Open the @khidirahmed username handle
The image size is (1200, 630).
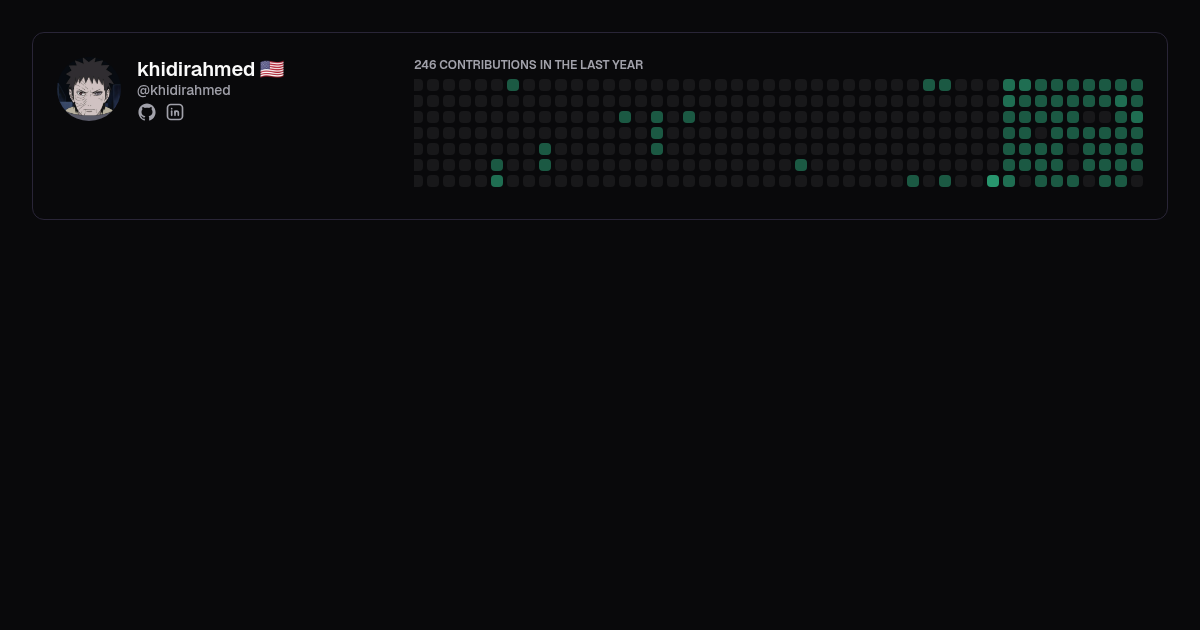coord(184,90)
